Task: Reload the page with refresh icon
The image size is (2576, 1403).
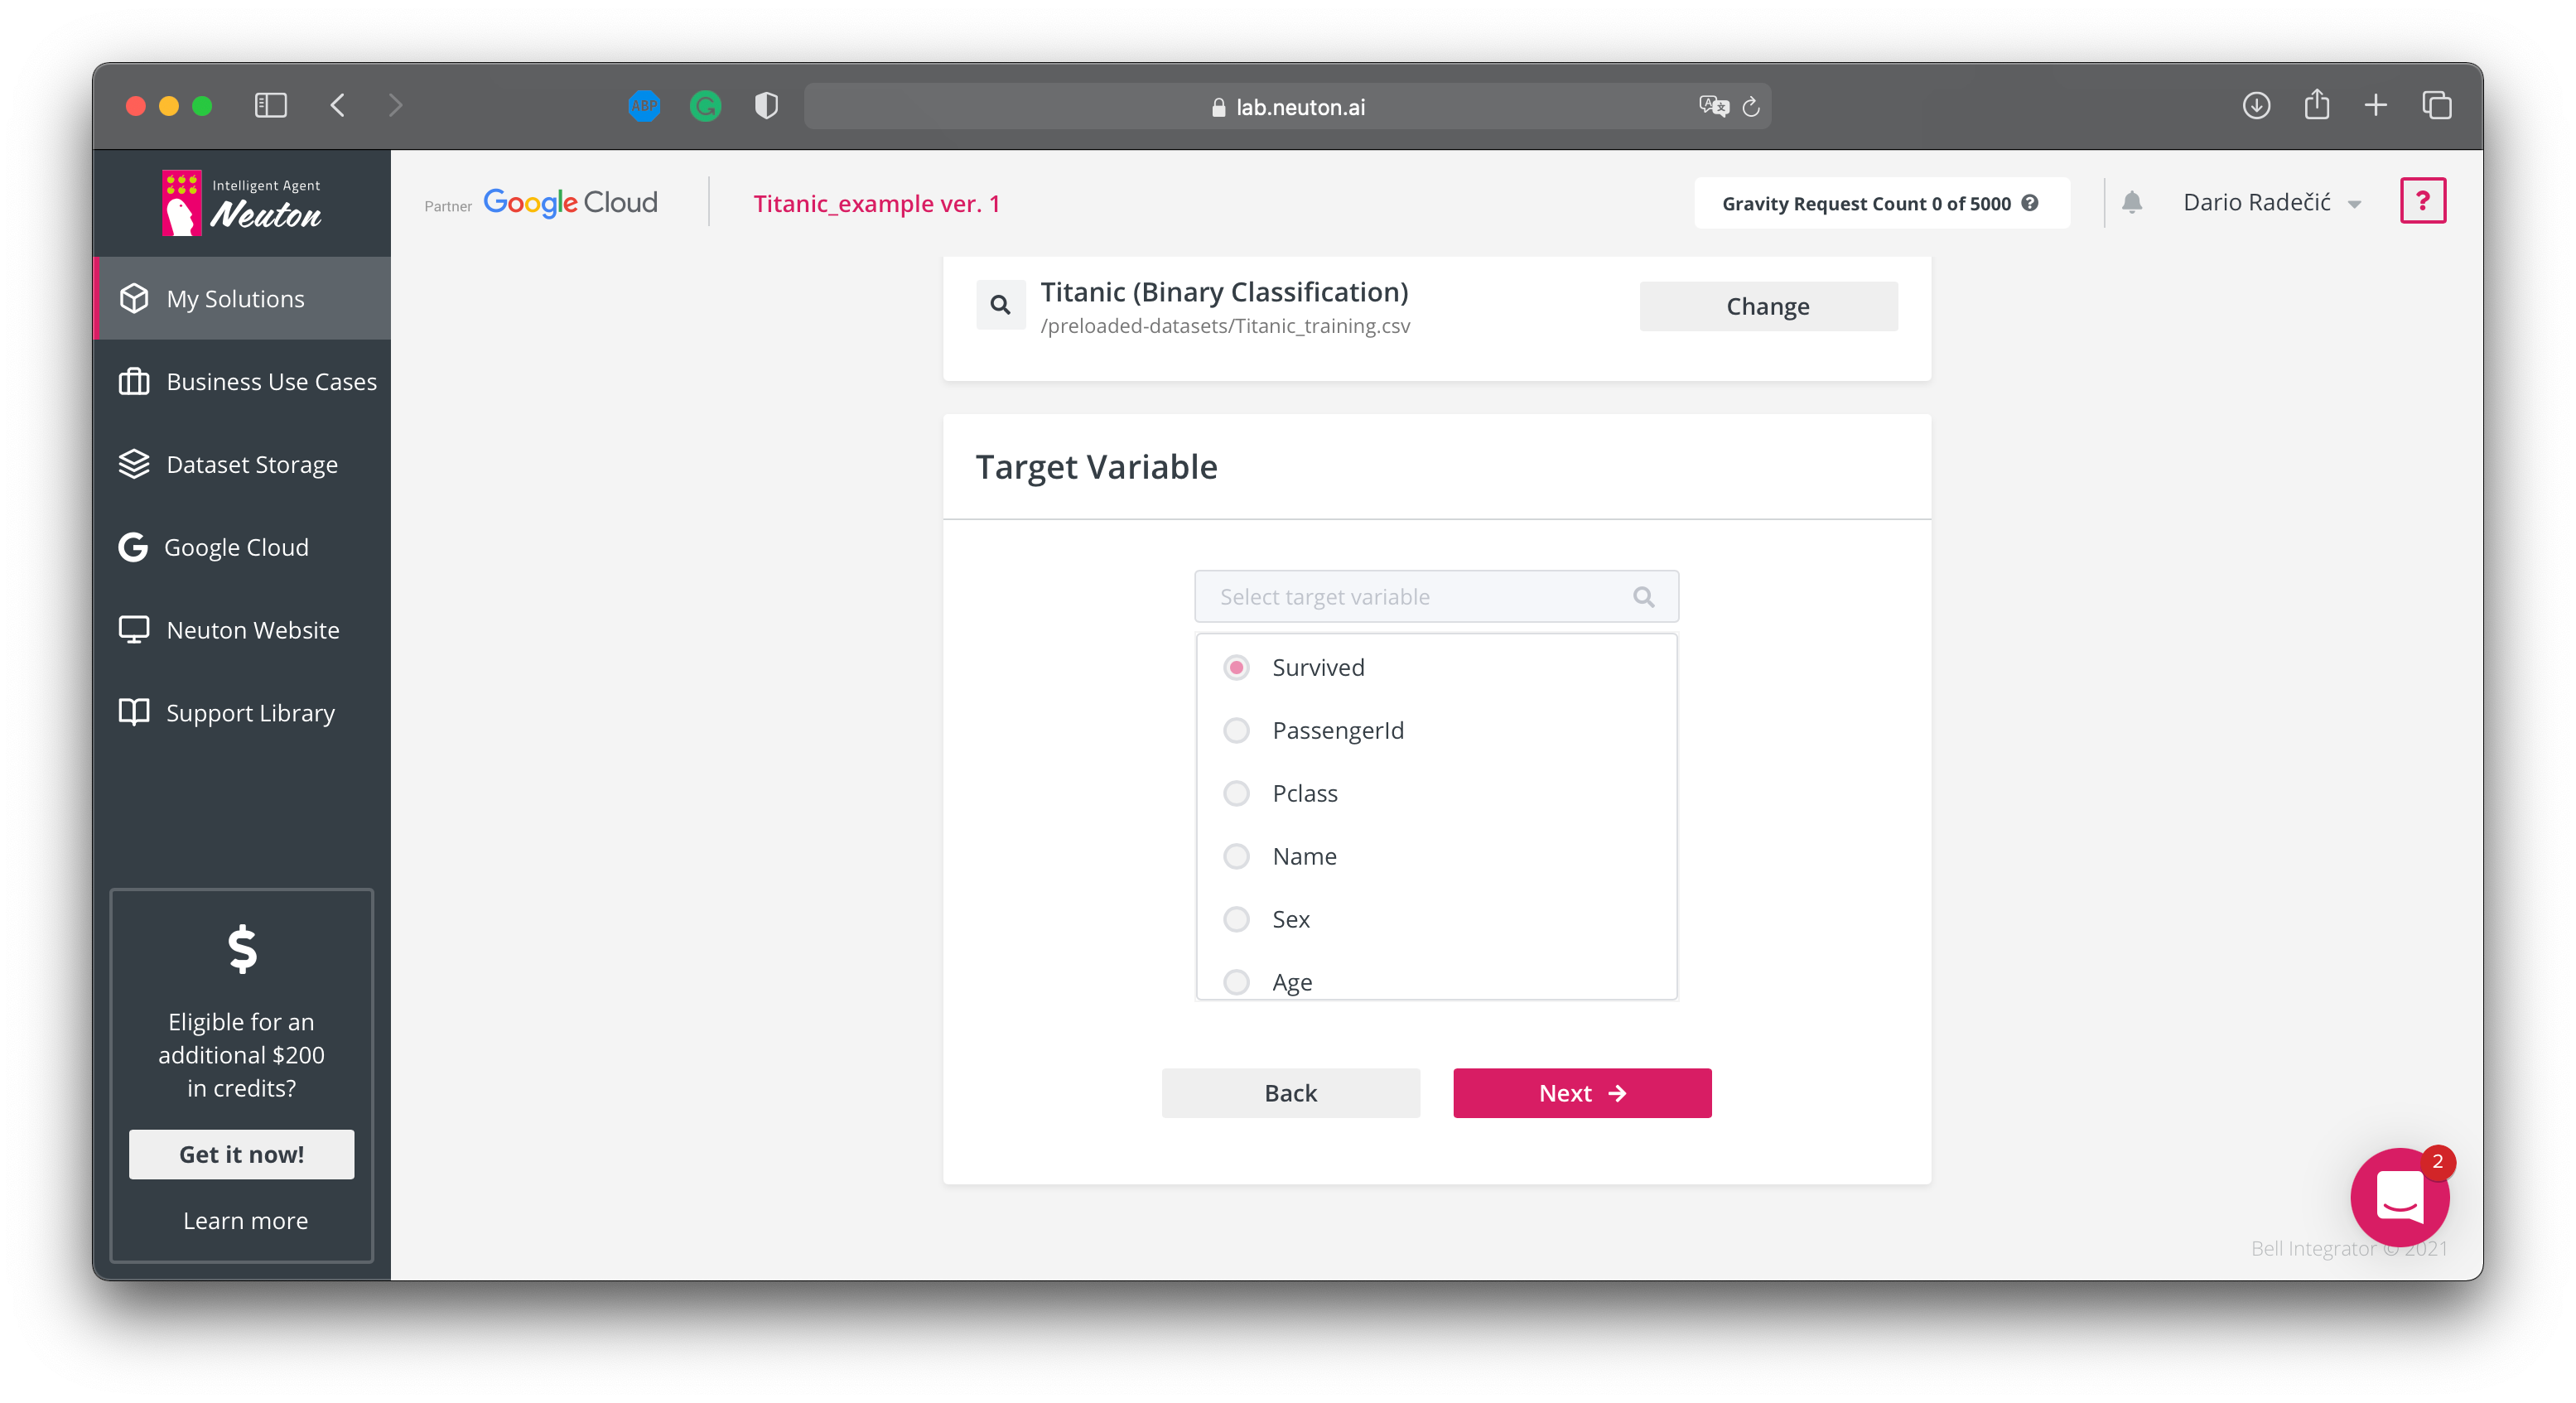Action: (x=1751, y=107)
